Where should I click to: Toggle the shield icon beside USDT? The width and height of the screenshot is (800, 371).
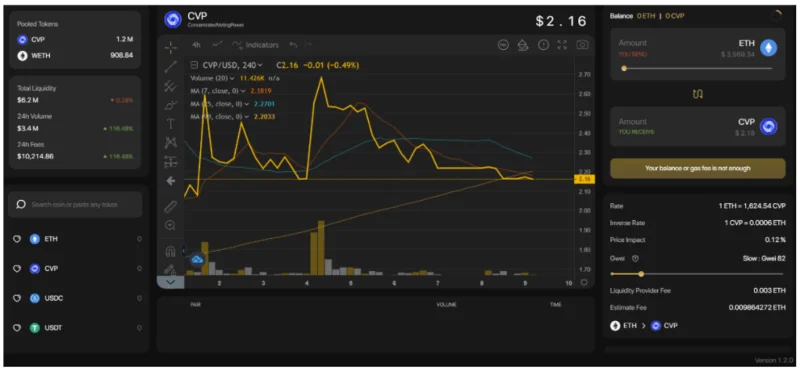pyautogui.click(x=17, y=328)
